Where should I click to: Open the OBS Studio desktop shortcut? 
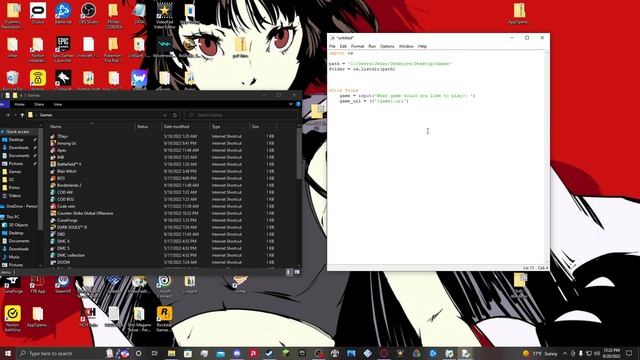[88, 13]
